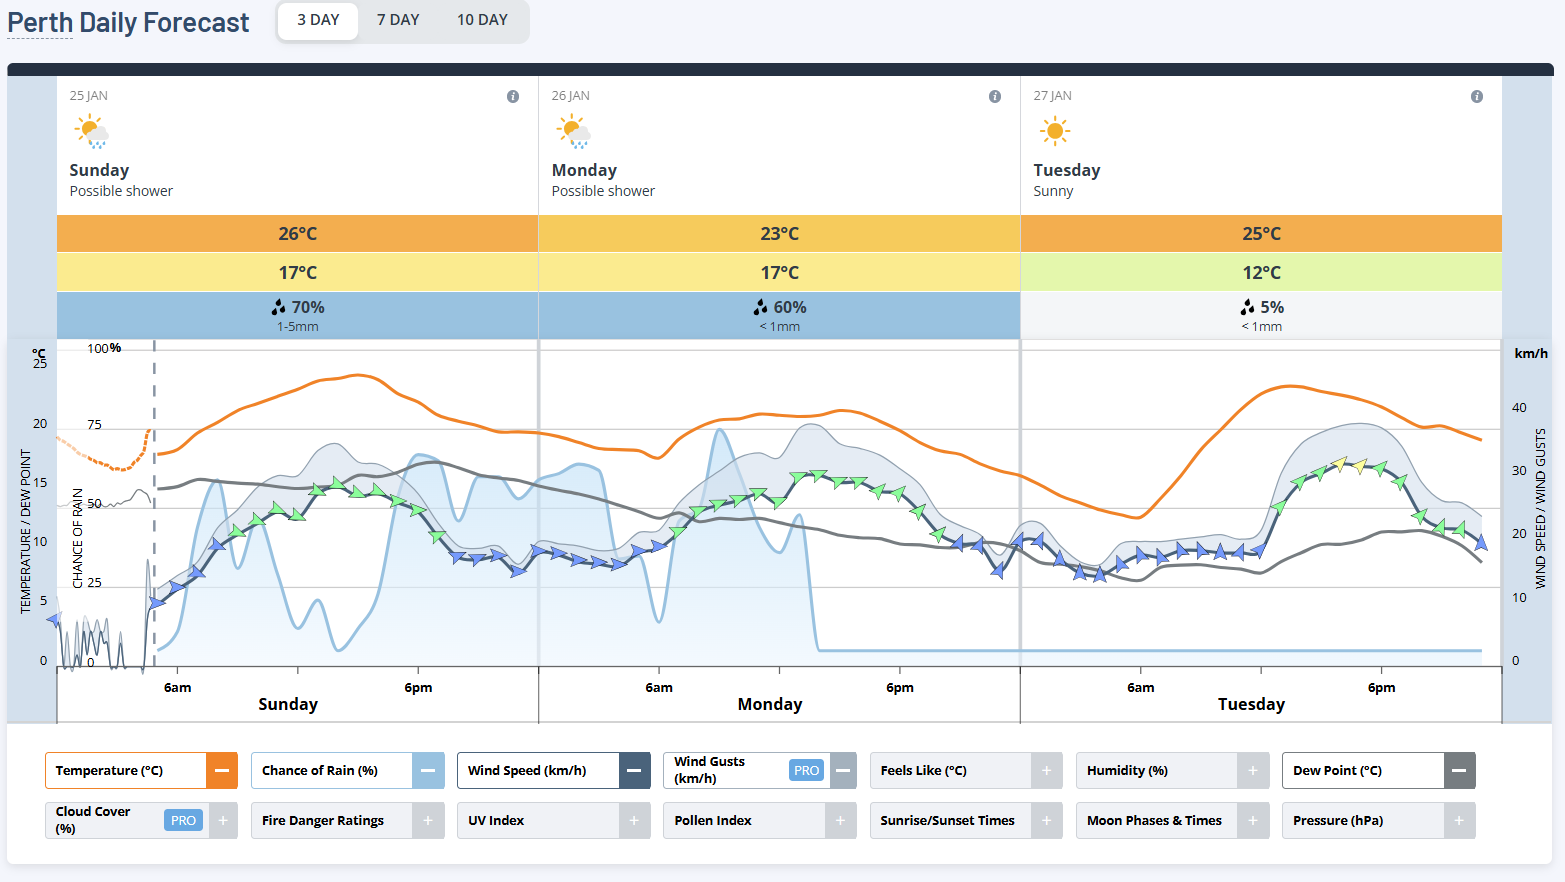This screenshot has height=882, width=1565.
Task: Click the info icon on Sunday's forecast card
Action: click(x=512, y=97)
